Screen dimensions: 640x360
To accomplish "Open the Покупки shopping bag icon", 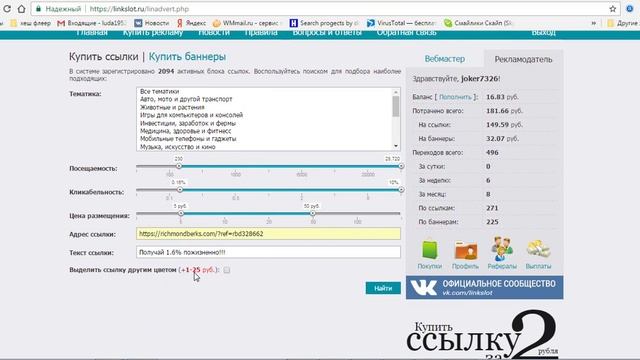I will click(x=429, y=249).
